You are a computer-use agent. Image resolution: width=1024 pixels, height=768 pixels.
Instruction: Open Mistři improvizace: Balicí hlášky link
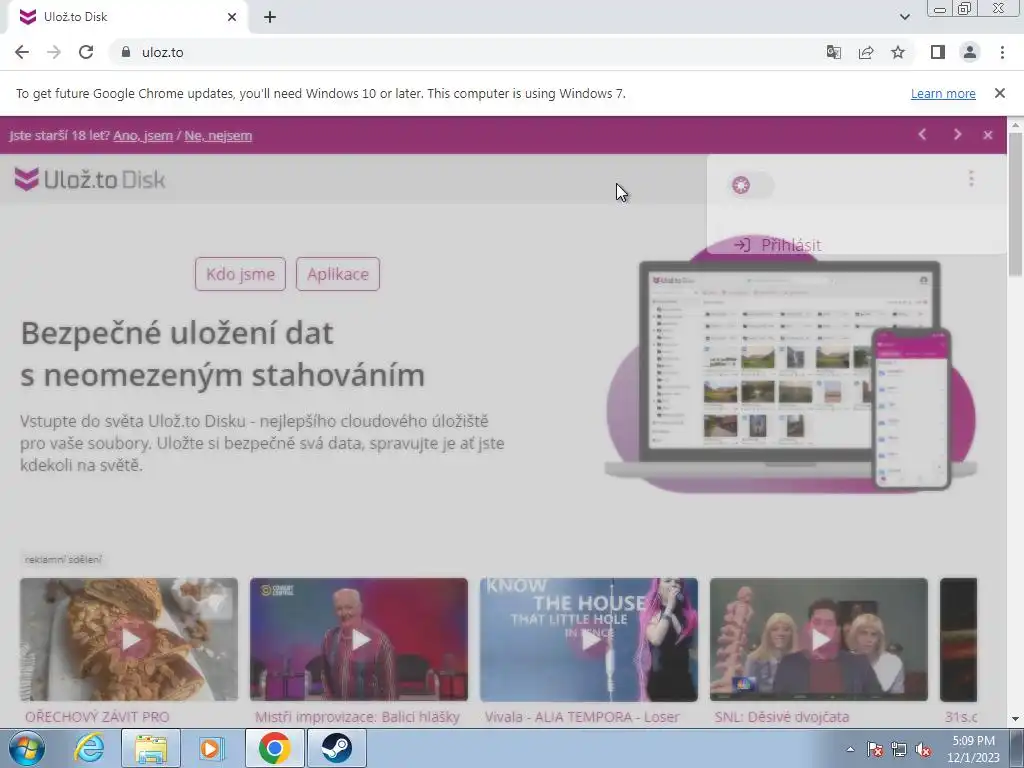[357, 717]
